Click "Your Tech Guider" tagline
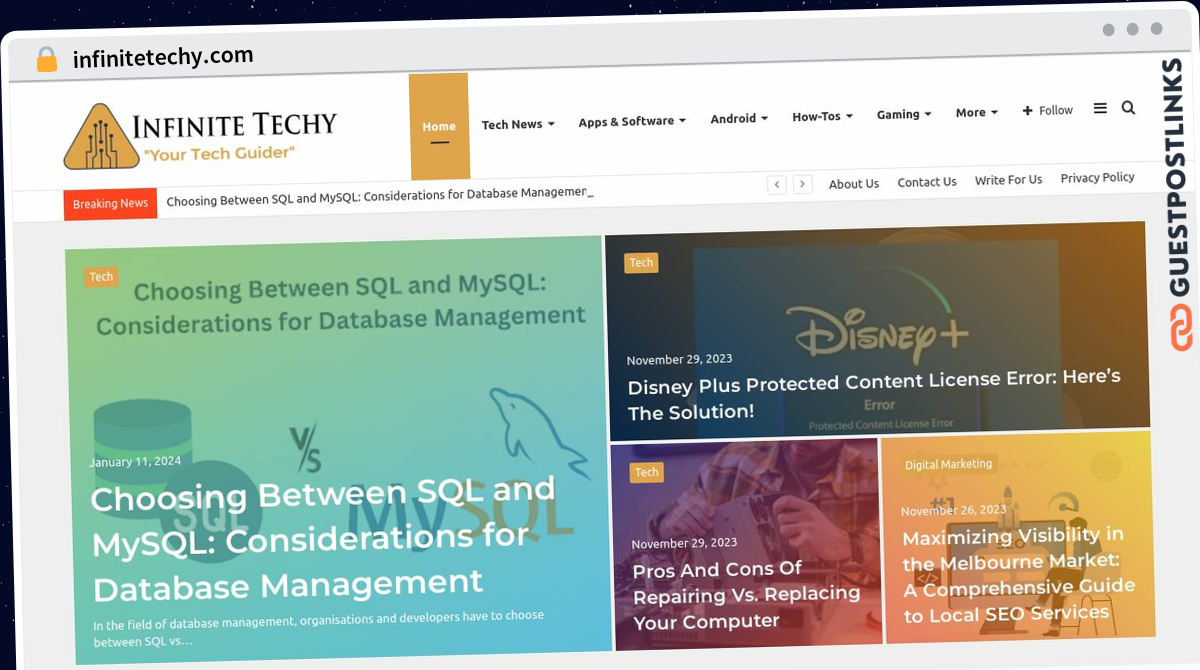This screenshot has height=670, width=1200. [x=219, y=153]
